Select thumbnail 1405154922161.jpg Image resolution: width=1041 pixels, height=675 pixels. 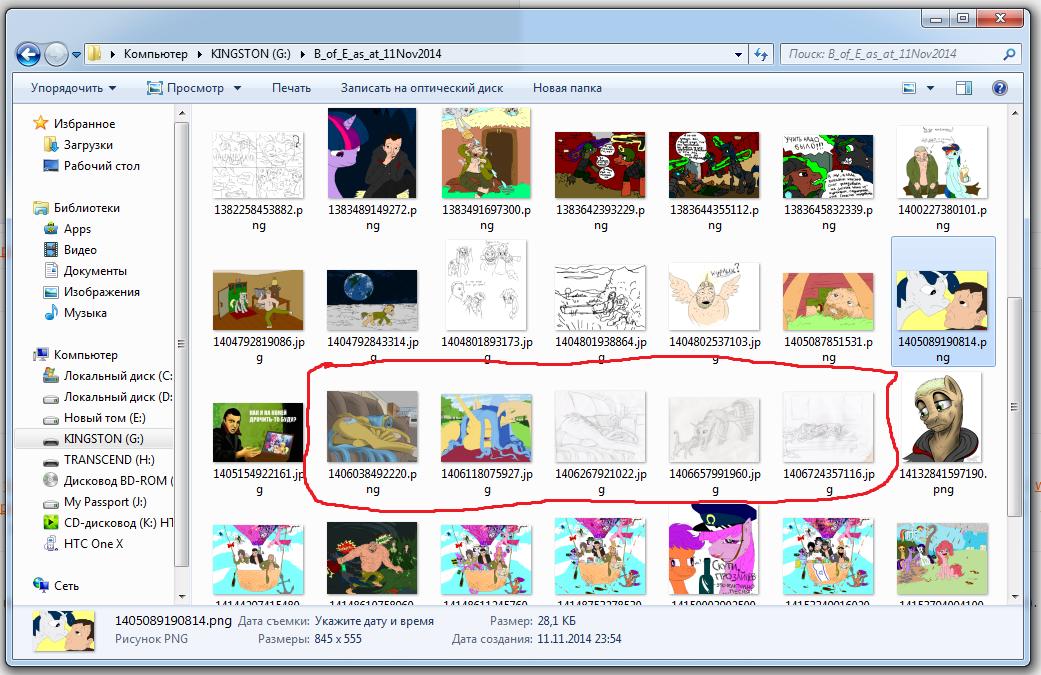tap(258, 433)
